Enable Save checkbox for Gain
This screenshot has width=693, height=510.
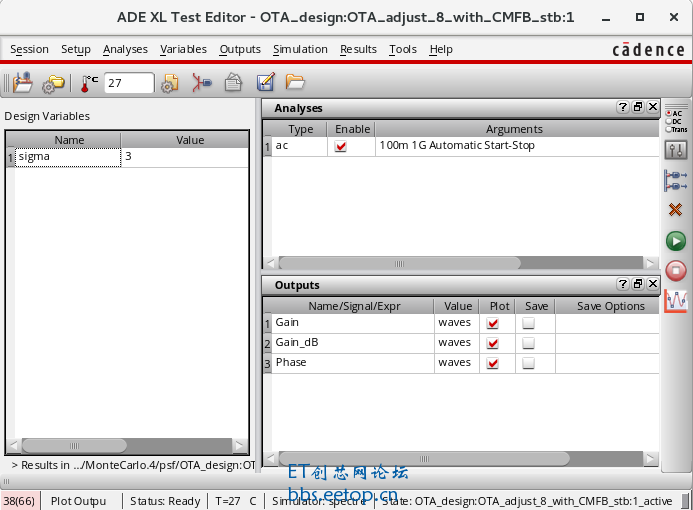(x=529, y=323)
